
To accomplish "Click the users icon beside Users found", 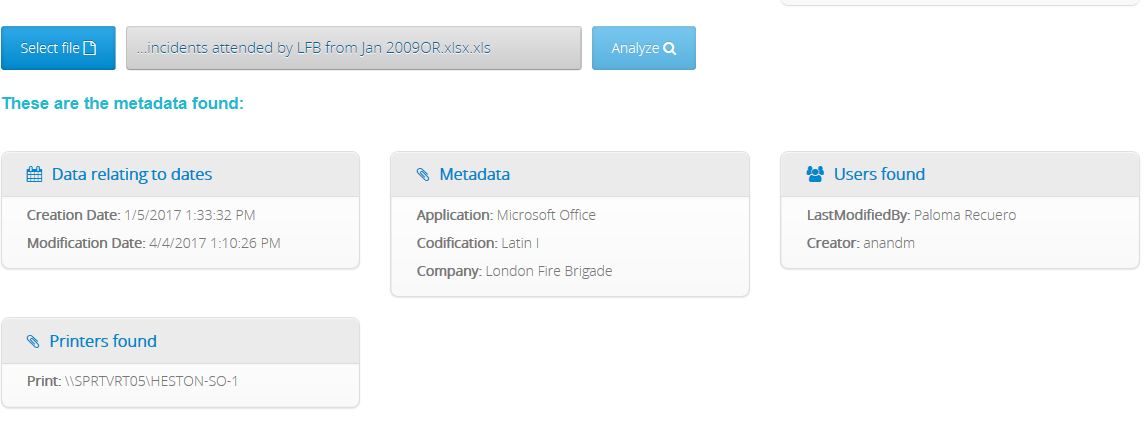I will coord(814,174).
